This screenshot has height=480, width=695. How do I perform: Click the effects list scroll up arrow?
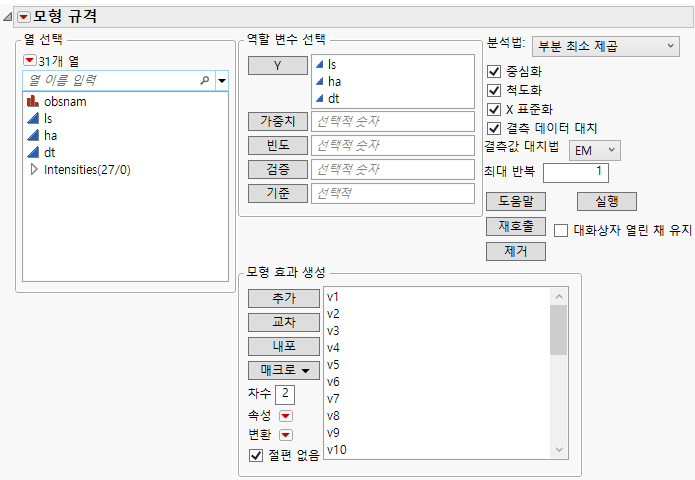pyautogui.click(x=559, y=297)
